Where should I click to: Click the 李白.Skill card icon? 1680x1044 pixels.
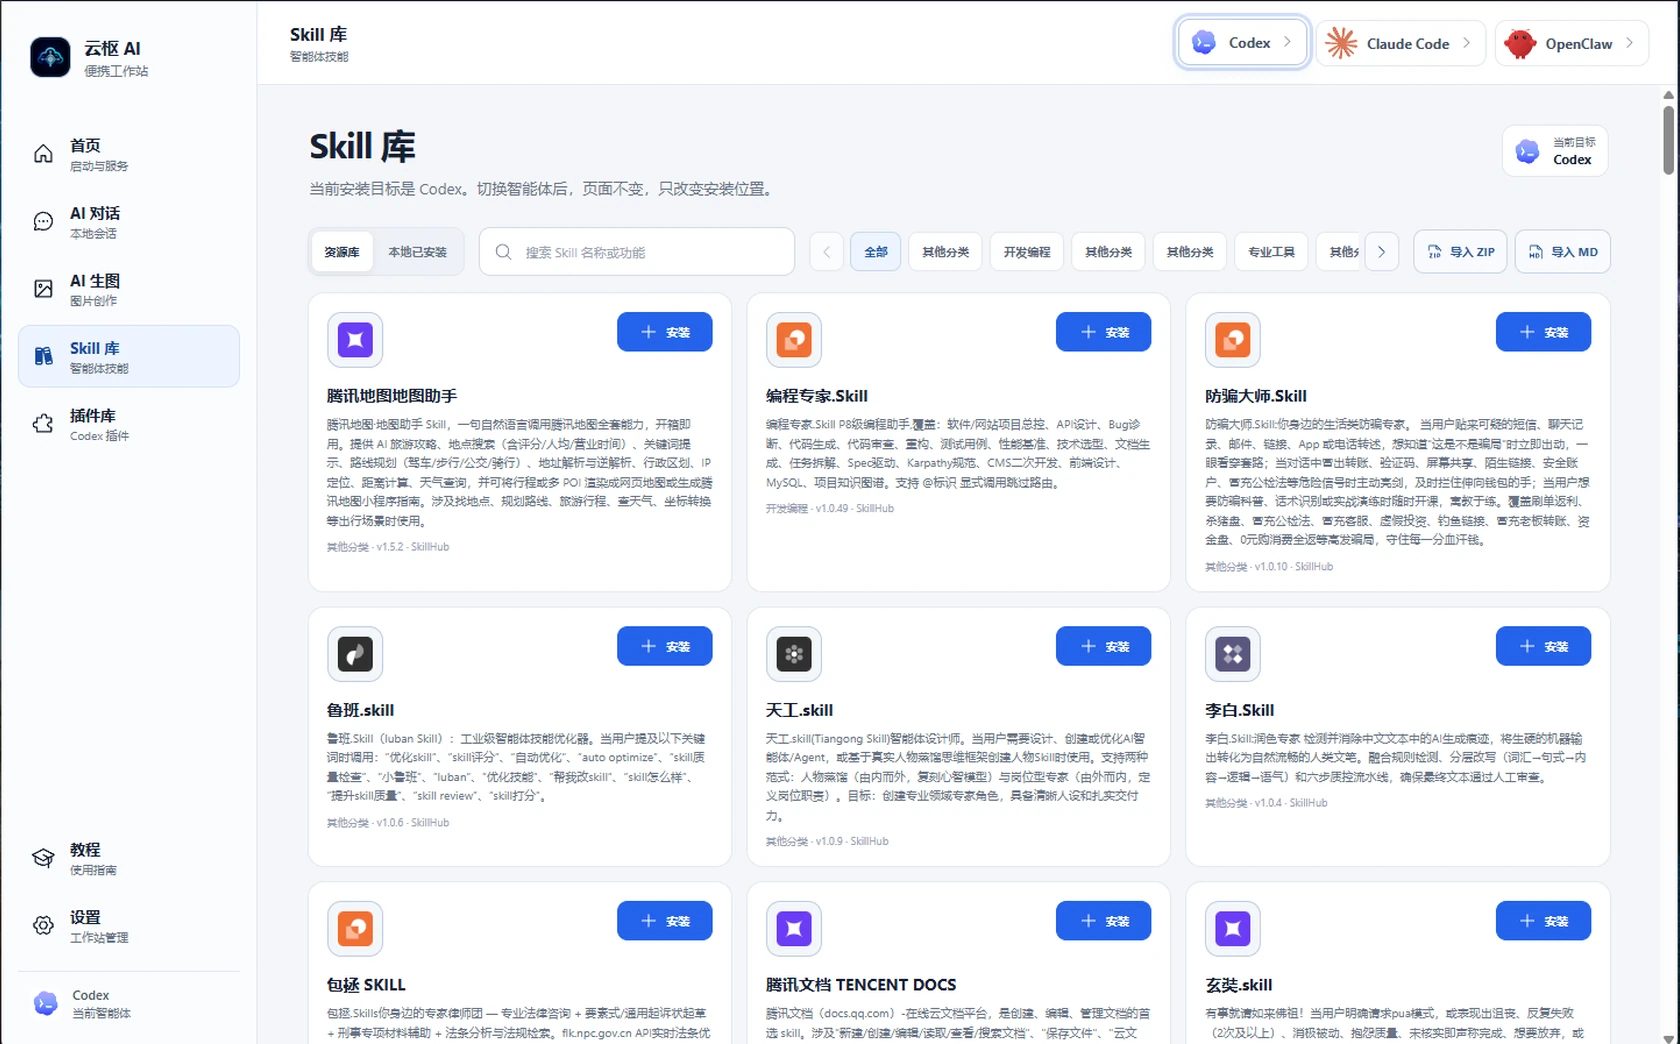click(x=1233, y=654)
